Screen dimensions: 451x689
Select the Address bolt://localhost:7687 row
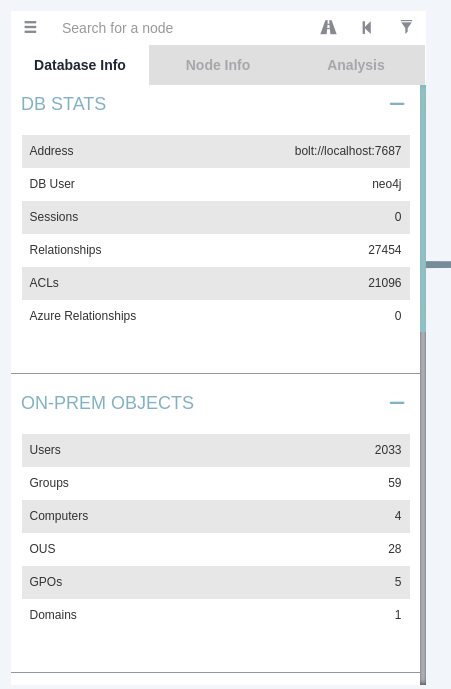[x=216, y=151]
